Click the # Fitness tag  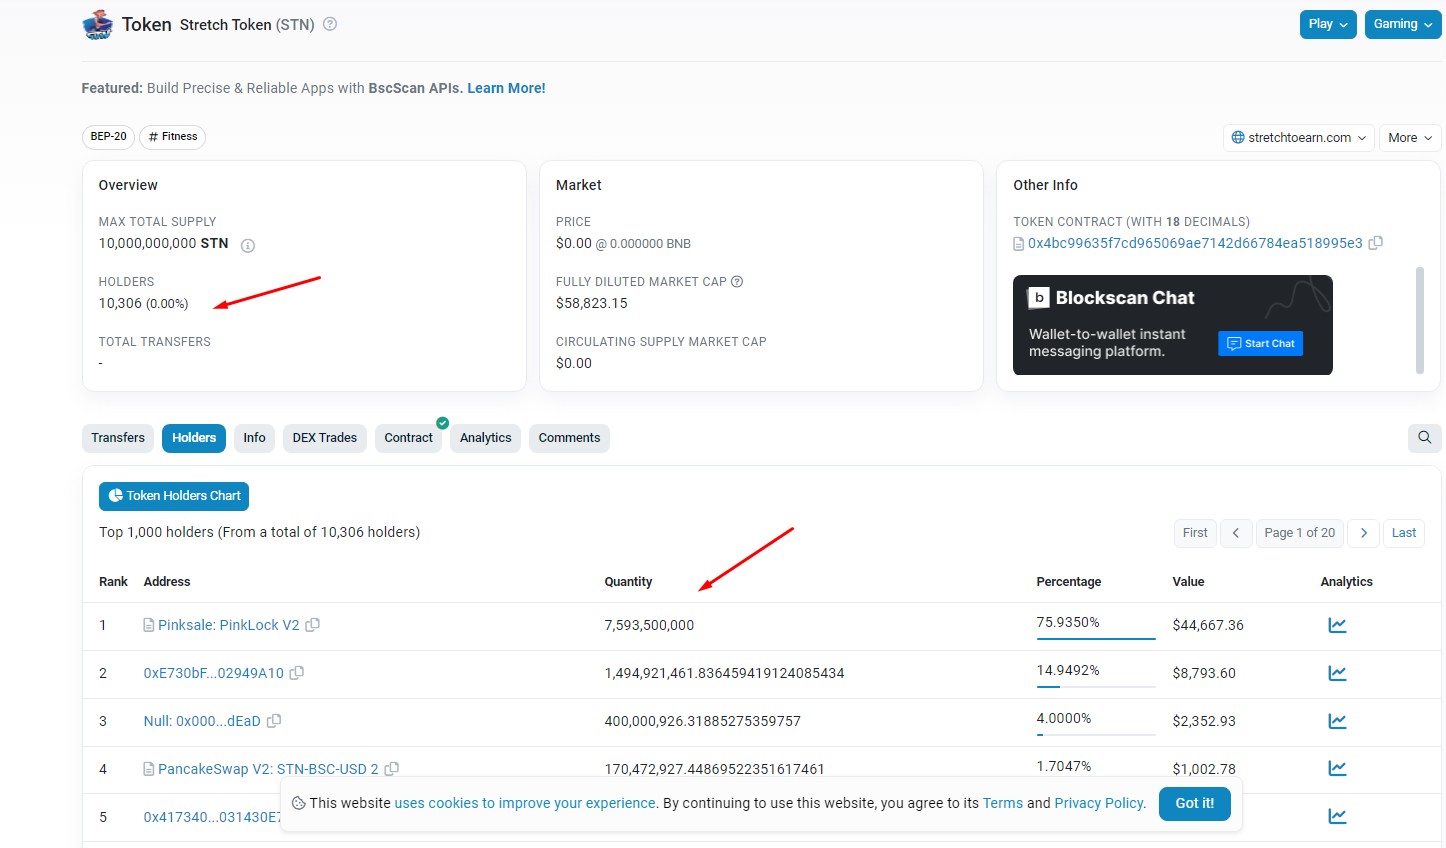click(173, 137)
